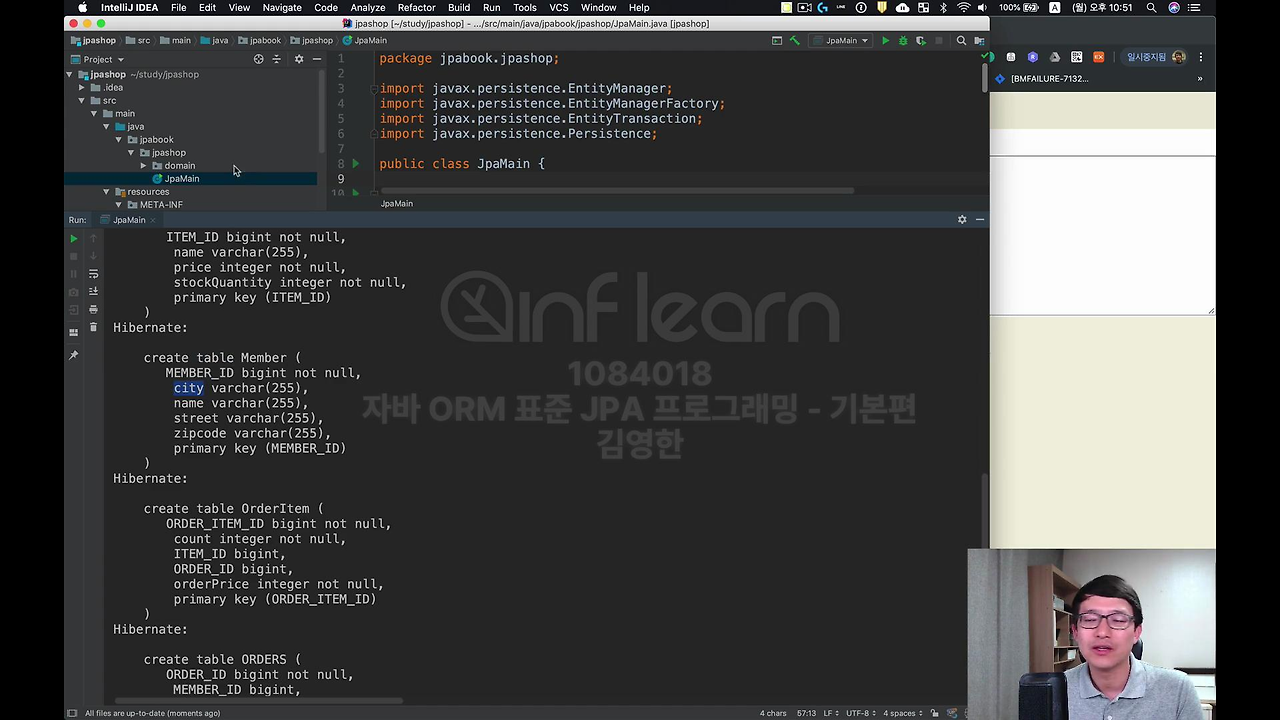1280x720 pixels.
Task: Collapse the main folder in tree
Action: 94,113
